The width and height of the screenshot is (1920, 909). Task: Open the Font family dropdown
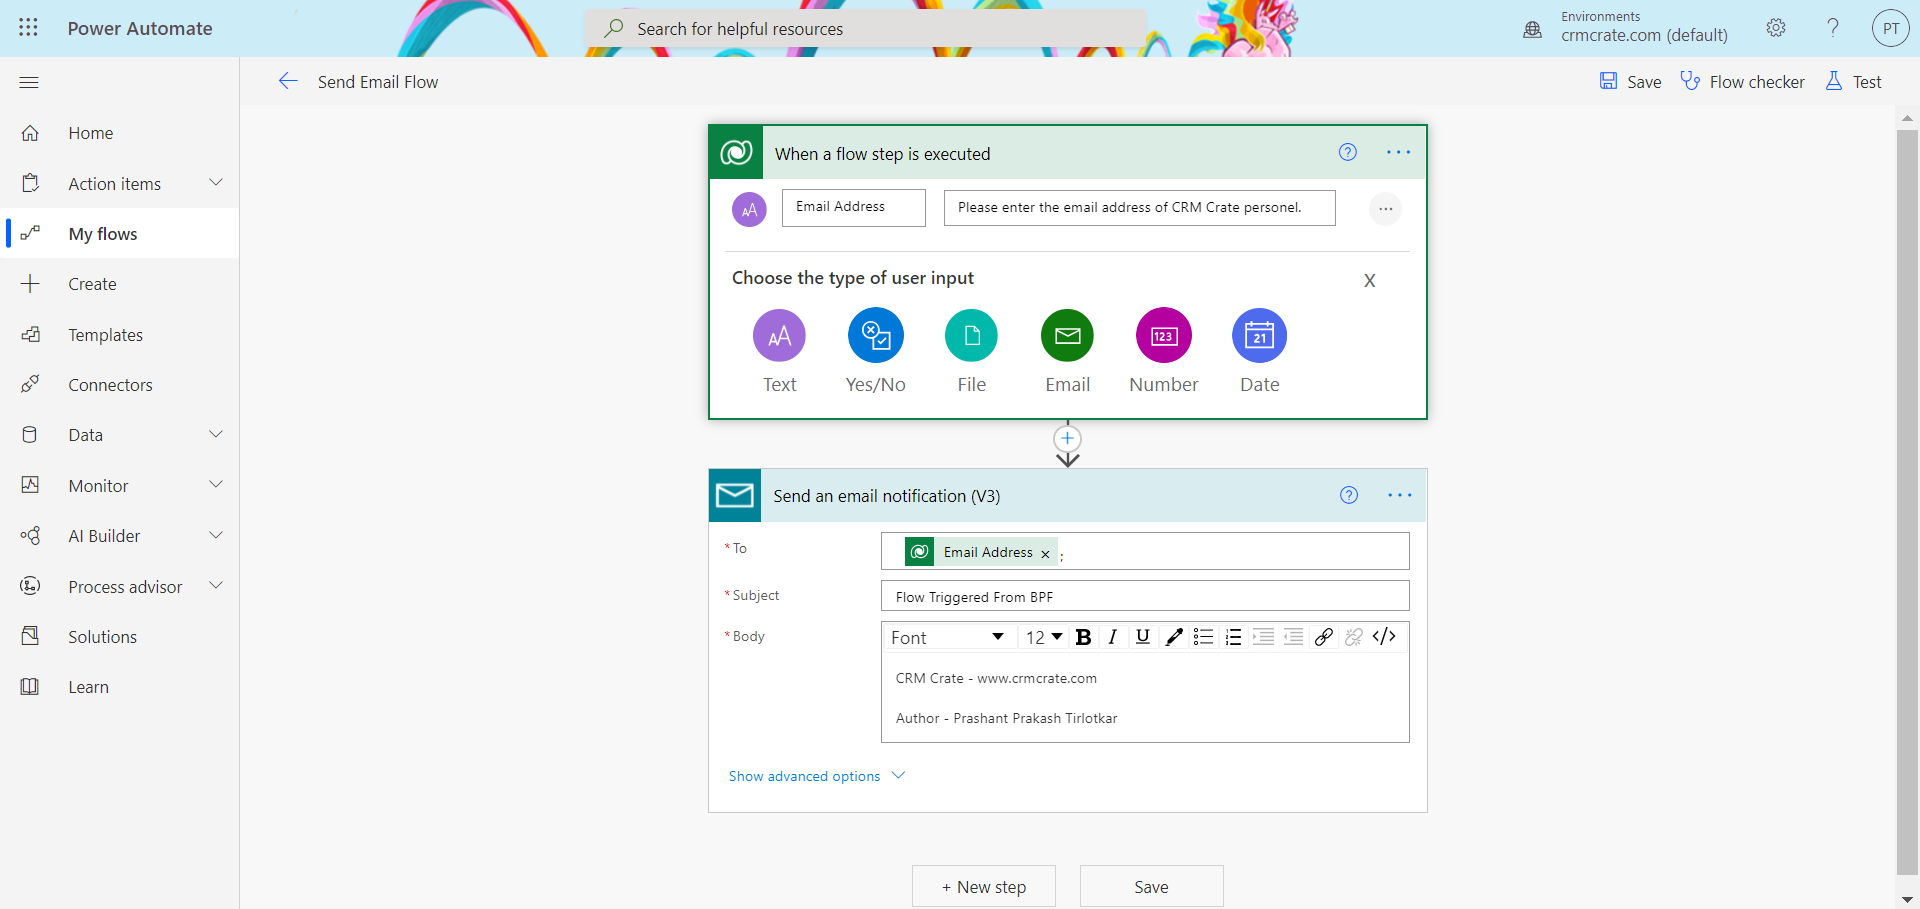(947, 637)
